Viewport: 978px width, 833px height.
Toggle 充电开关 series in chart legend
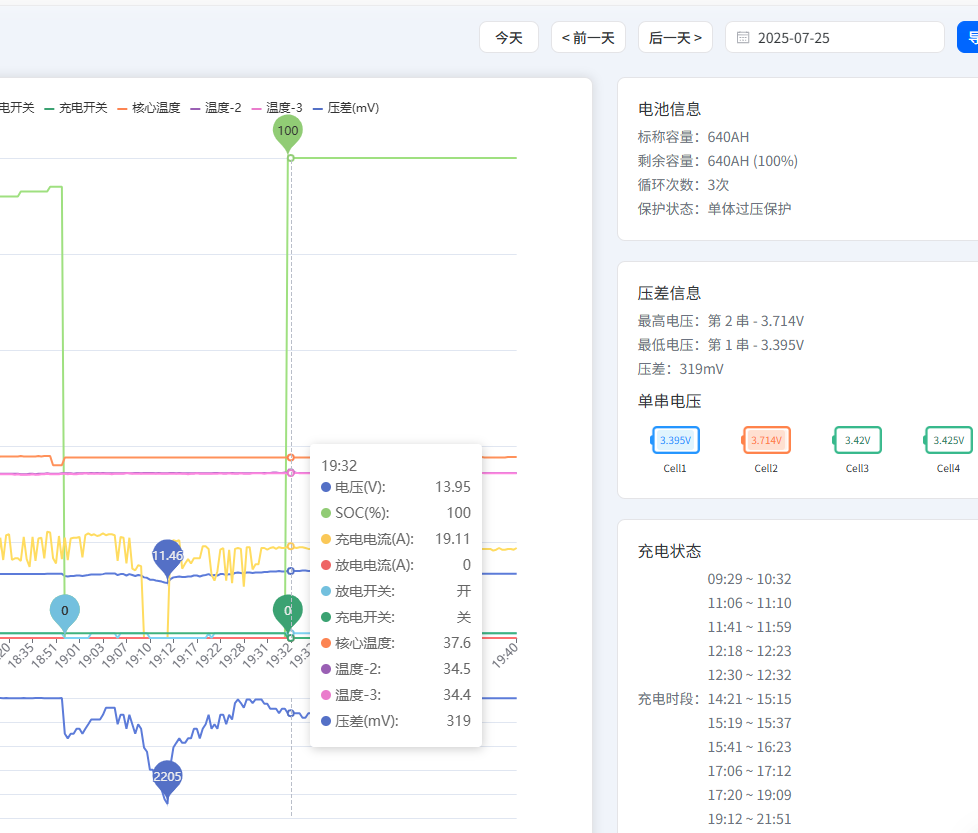coord(76,108)
